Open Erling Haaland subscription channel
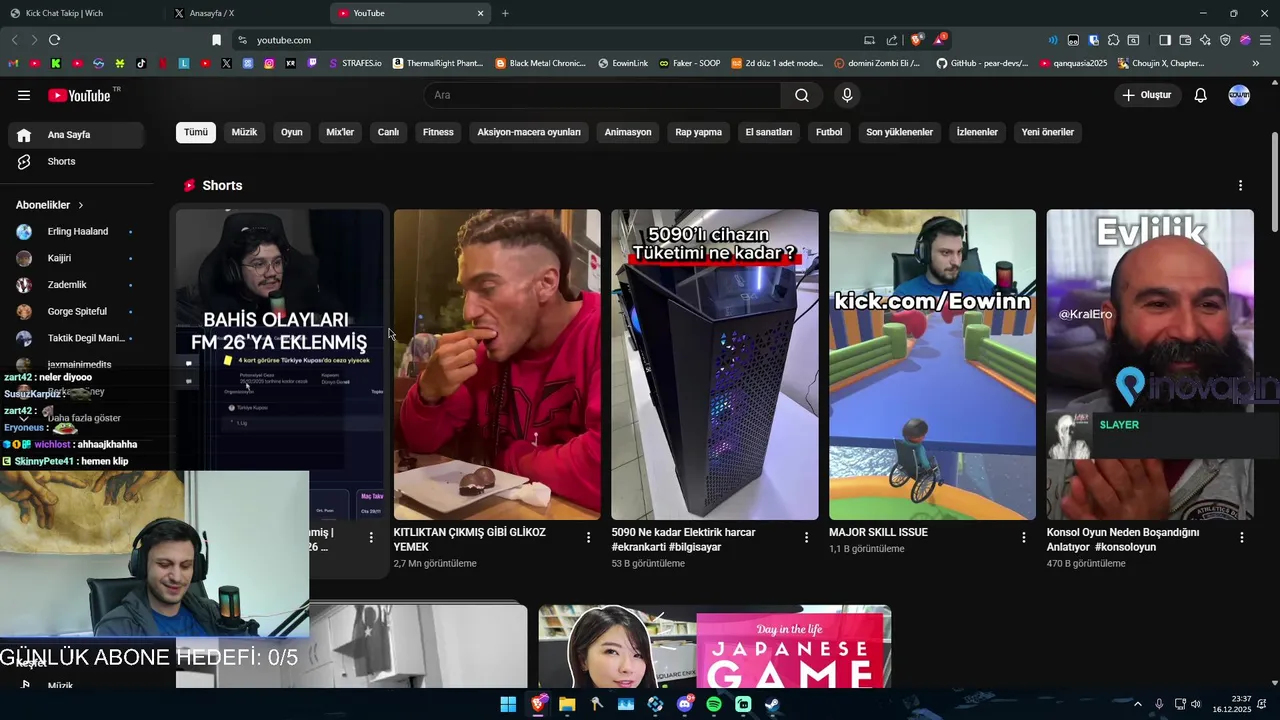The image size is (1280, 720). click(x=76, y=231)
